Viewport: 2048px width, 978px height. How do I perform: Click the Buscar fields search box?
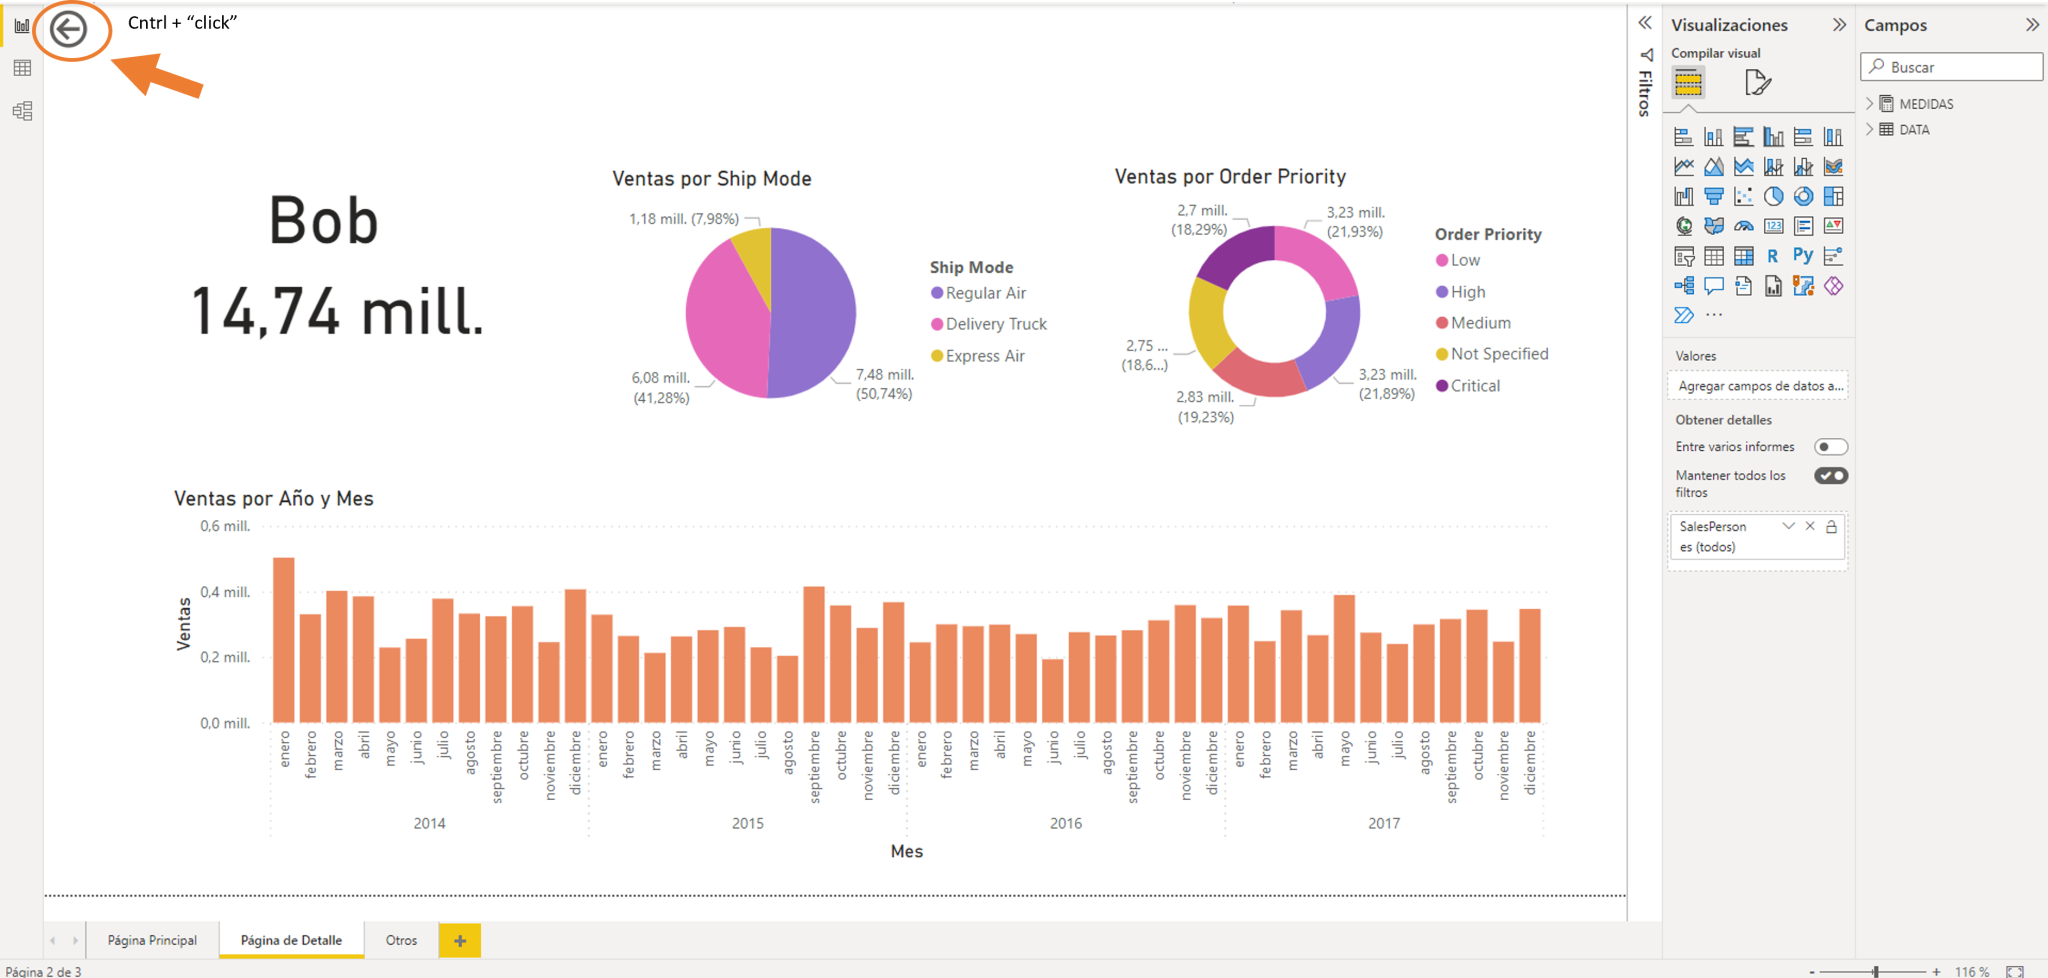pyautogui.click(x=1952, y=67)
